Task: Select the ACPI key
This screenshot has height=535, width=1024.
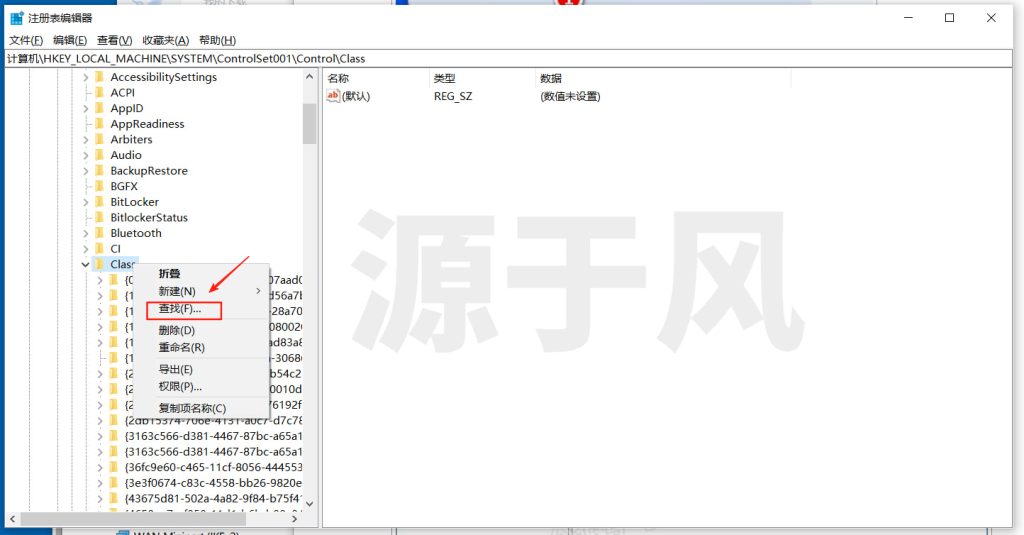Action: pos(122,93)
